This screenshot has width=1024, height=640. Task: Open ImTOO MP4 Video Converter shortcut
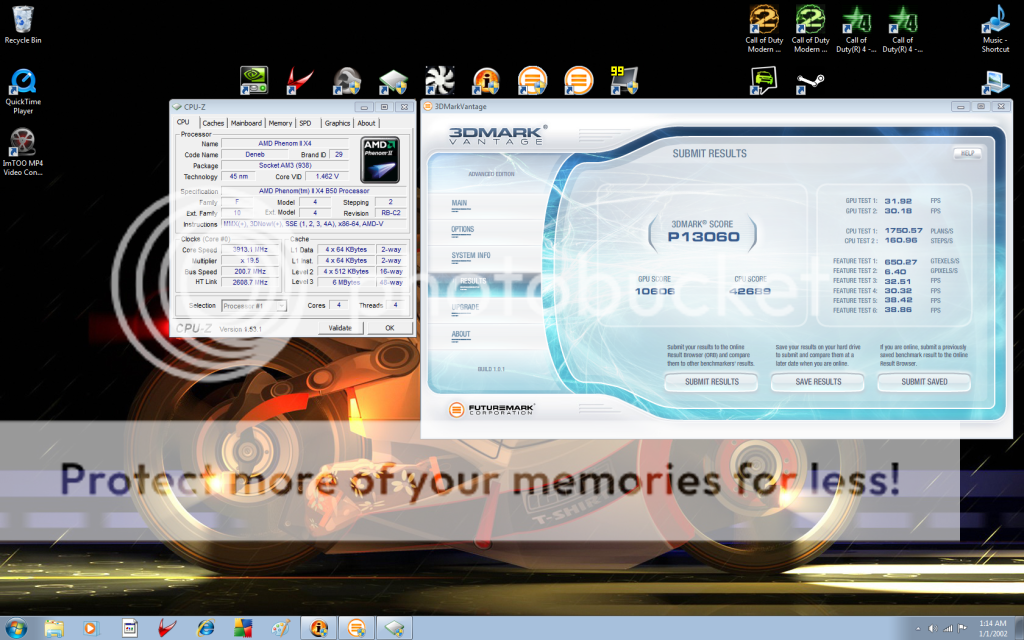23,152
